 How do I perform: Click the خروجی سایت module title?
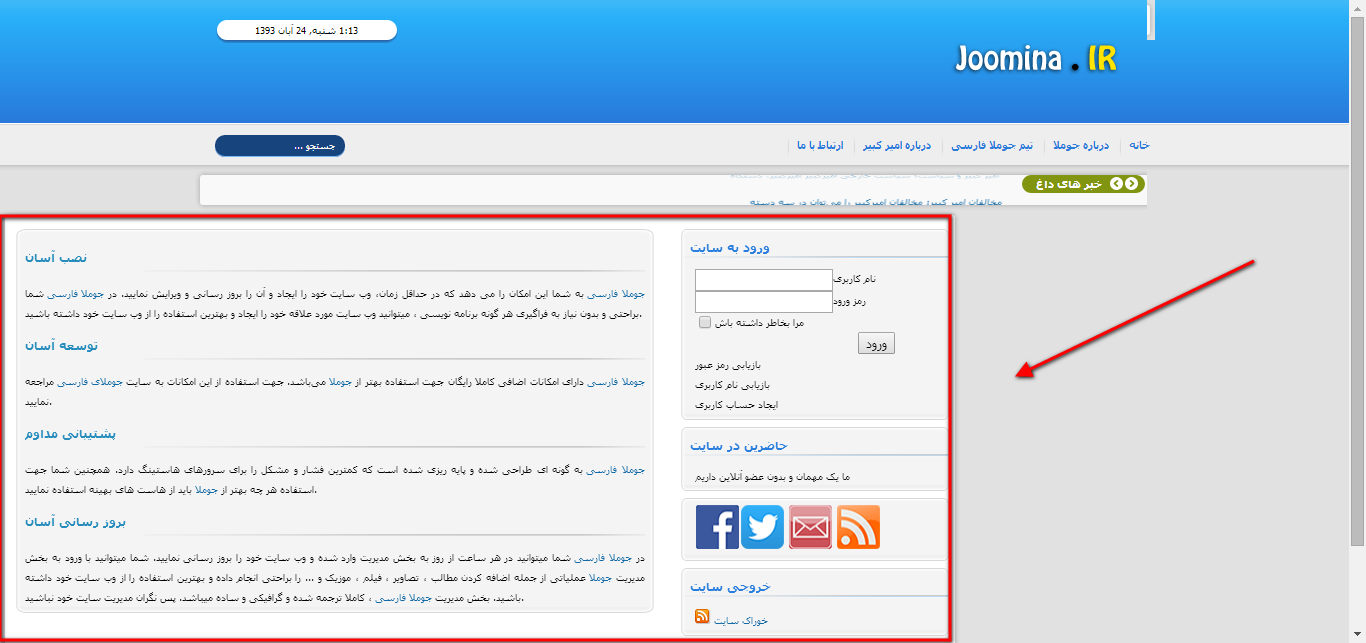click(x=731, y=586)
